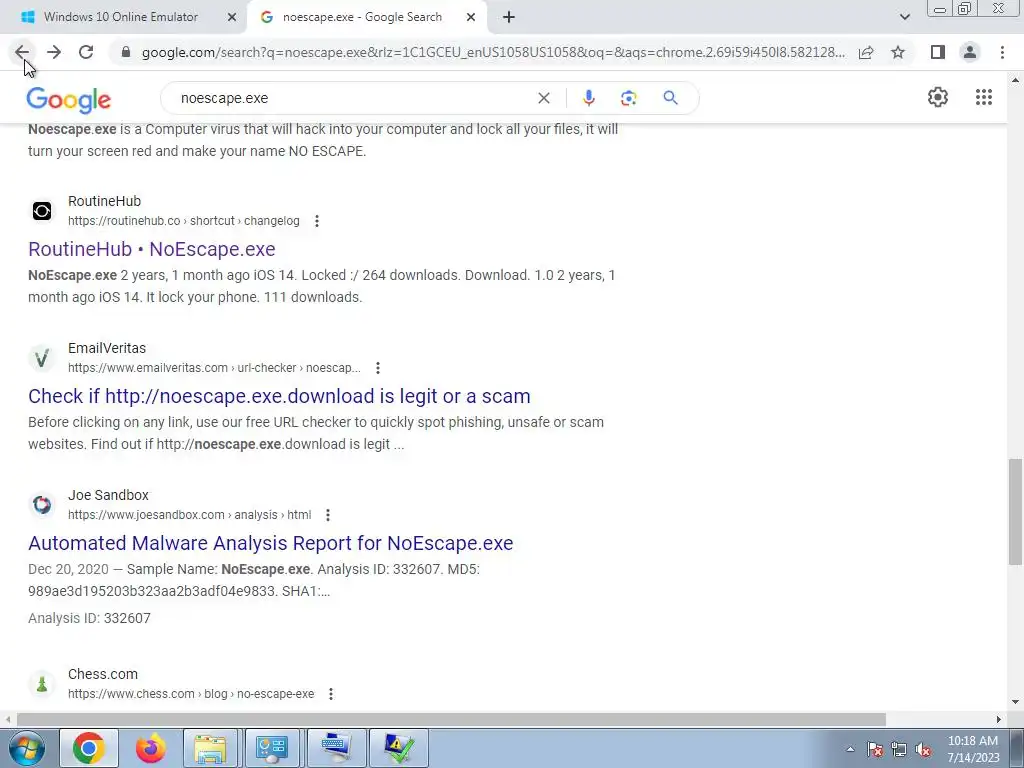Click the chess.com blog breadcrumb URL
This screenshot has width=1024, height=768.
pos(191,694)
